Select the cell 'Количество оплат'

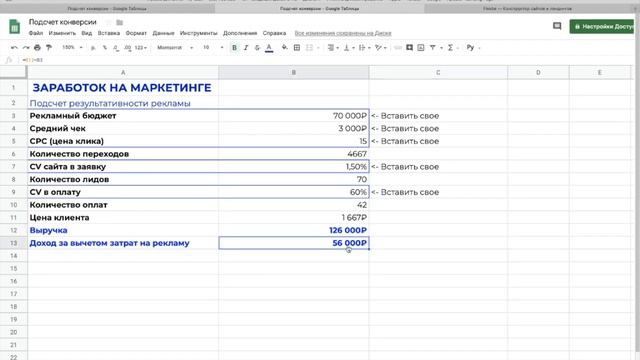coord(123,205)
